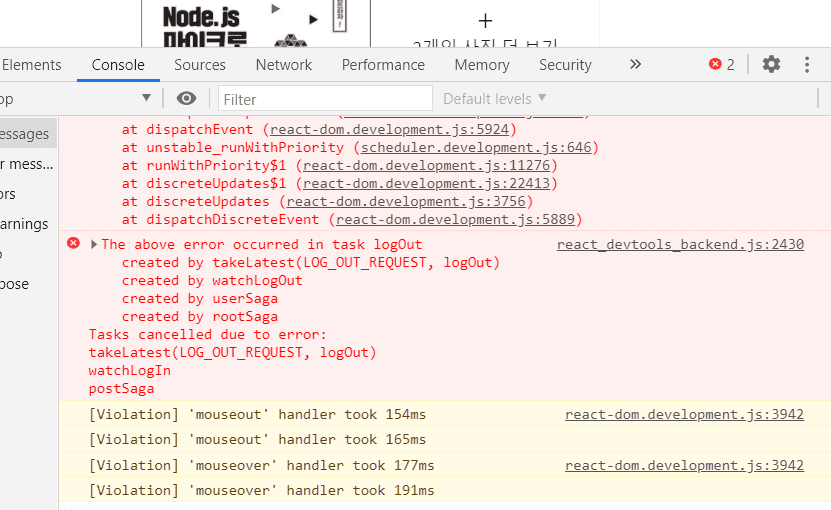831x510 pixels.
Task: Open the DevTools three-dot menu
Action: coord(807,64)
